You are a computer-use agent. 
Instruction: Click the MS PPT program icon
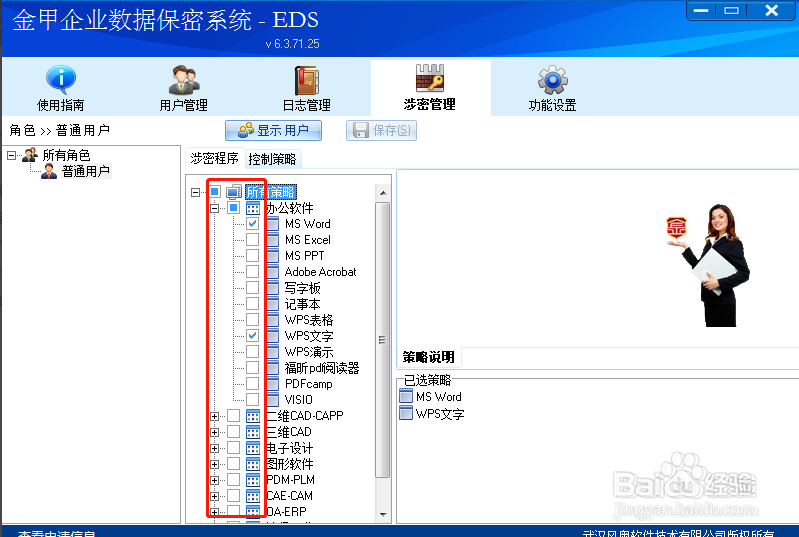(272, 256)
